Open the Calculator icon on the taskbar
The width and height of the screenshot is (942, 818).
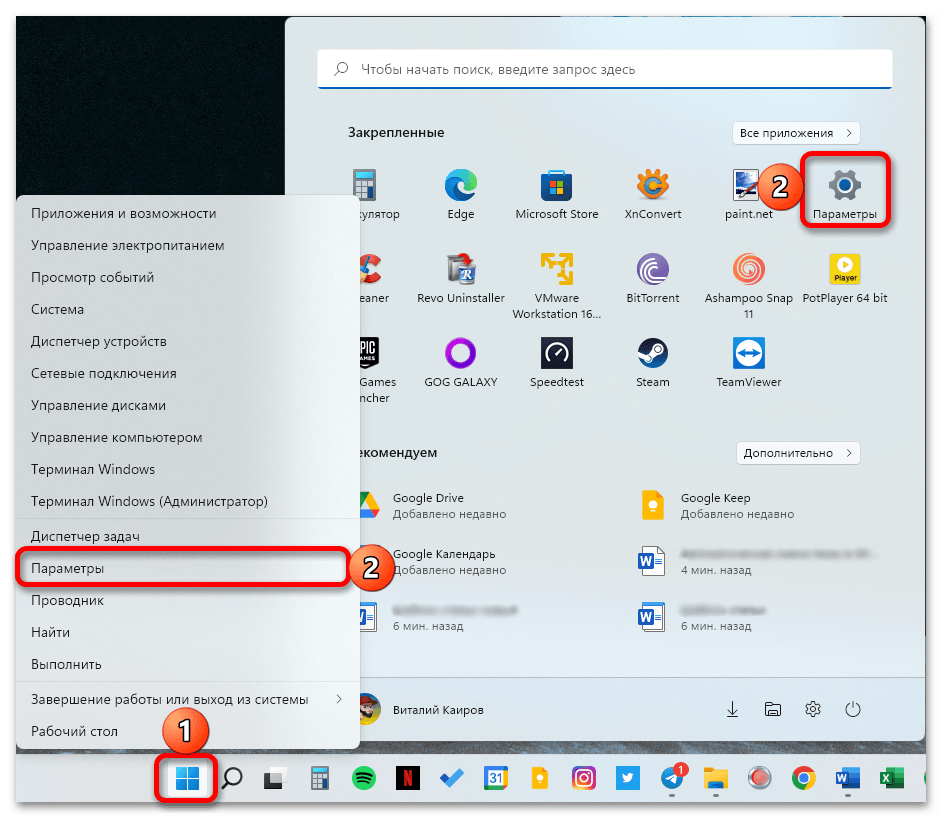pyautogui.click(x=320, y=778)
